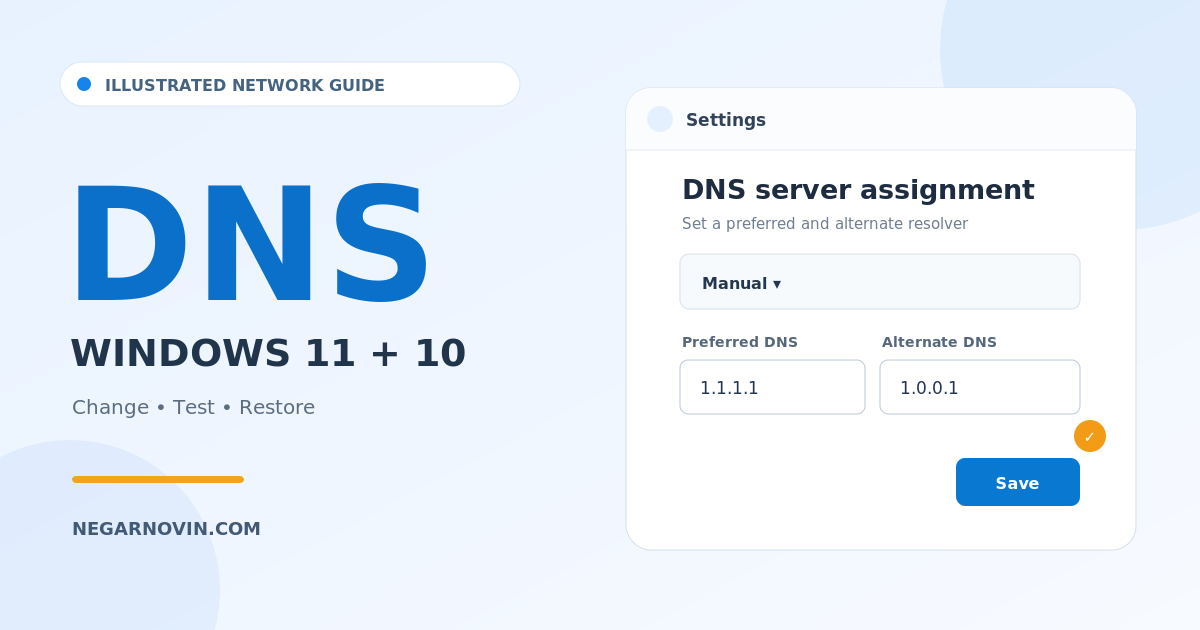Viewport: 1200px width, 630px height.
Task: Click the large blue DNS title
Action: coord(250,245)
